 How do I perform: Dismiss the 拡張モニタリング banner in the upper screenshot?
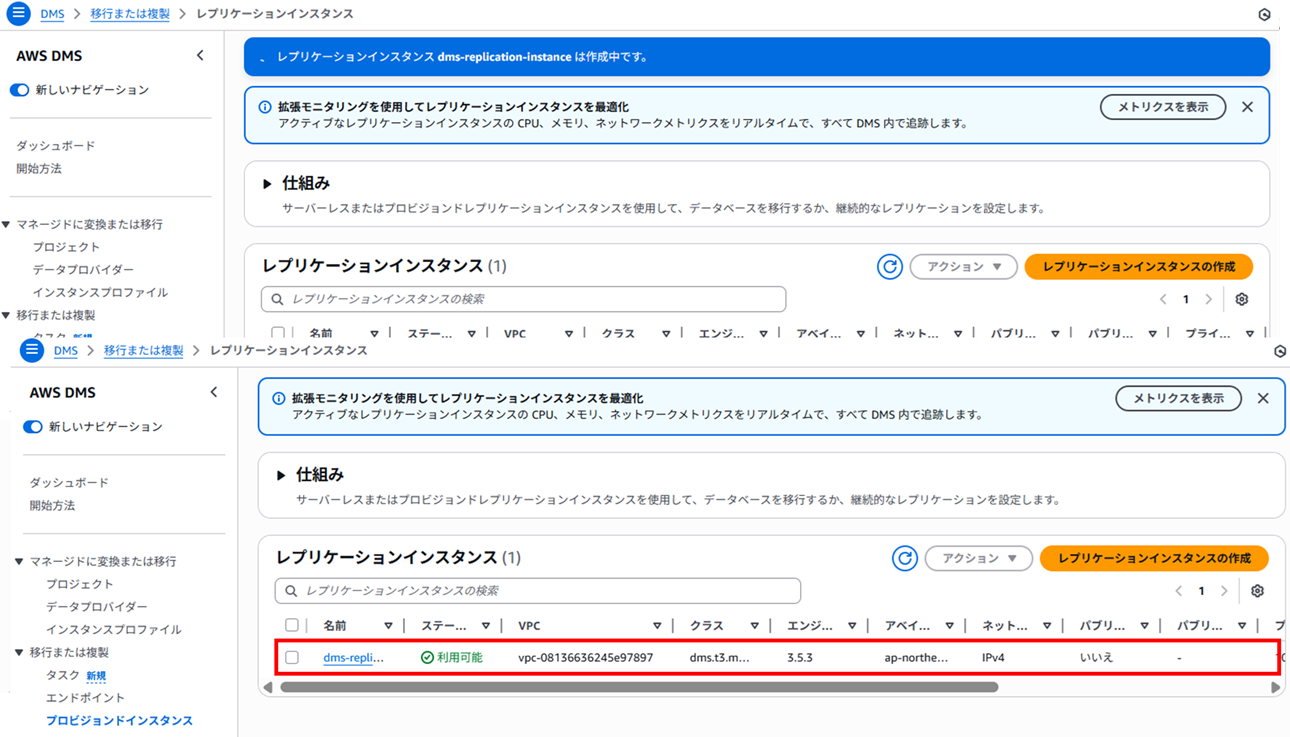click(x=1247, y=107)
